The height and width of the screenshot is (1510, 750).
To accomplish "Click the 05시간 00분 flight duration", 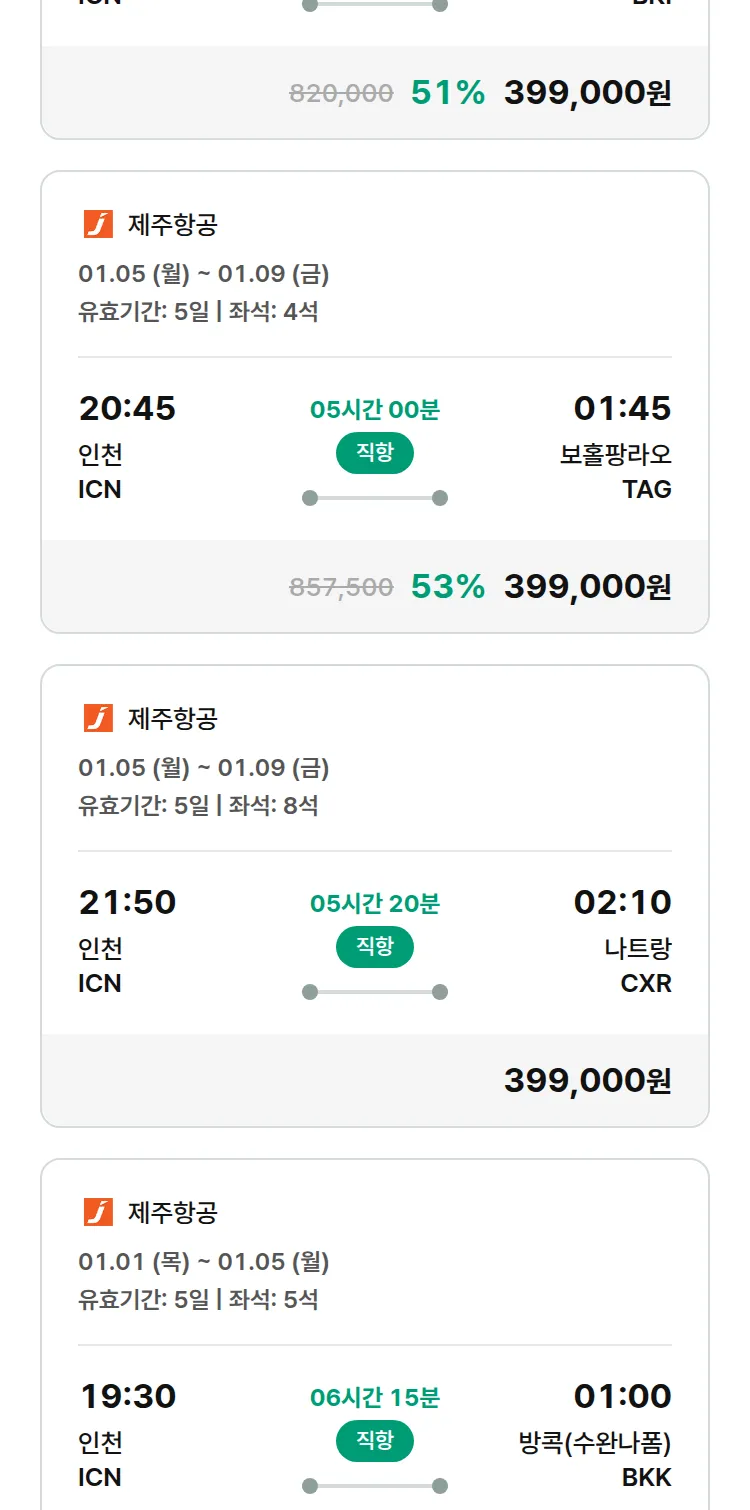I will click(375, 409).
